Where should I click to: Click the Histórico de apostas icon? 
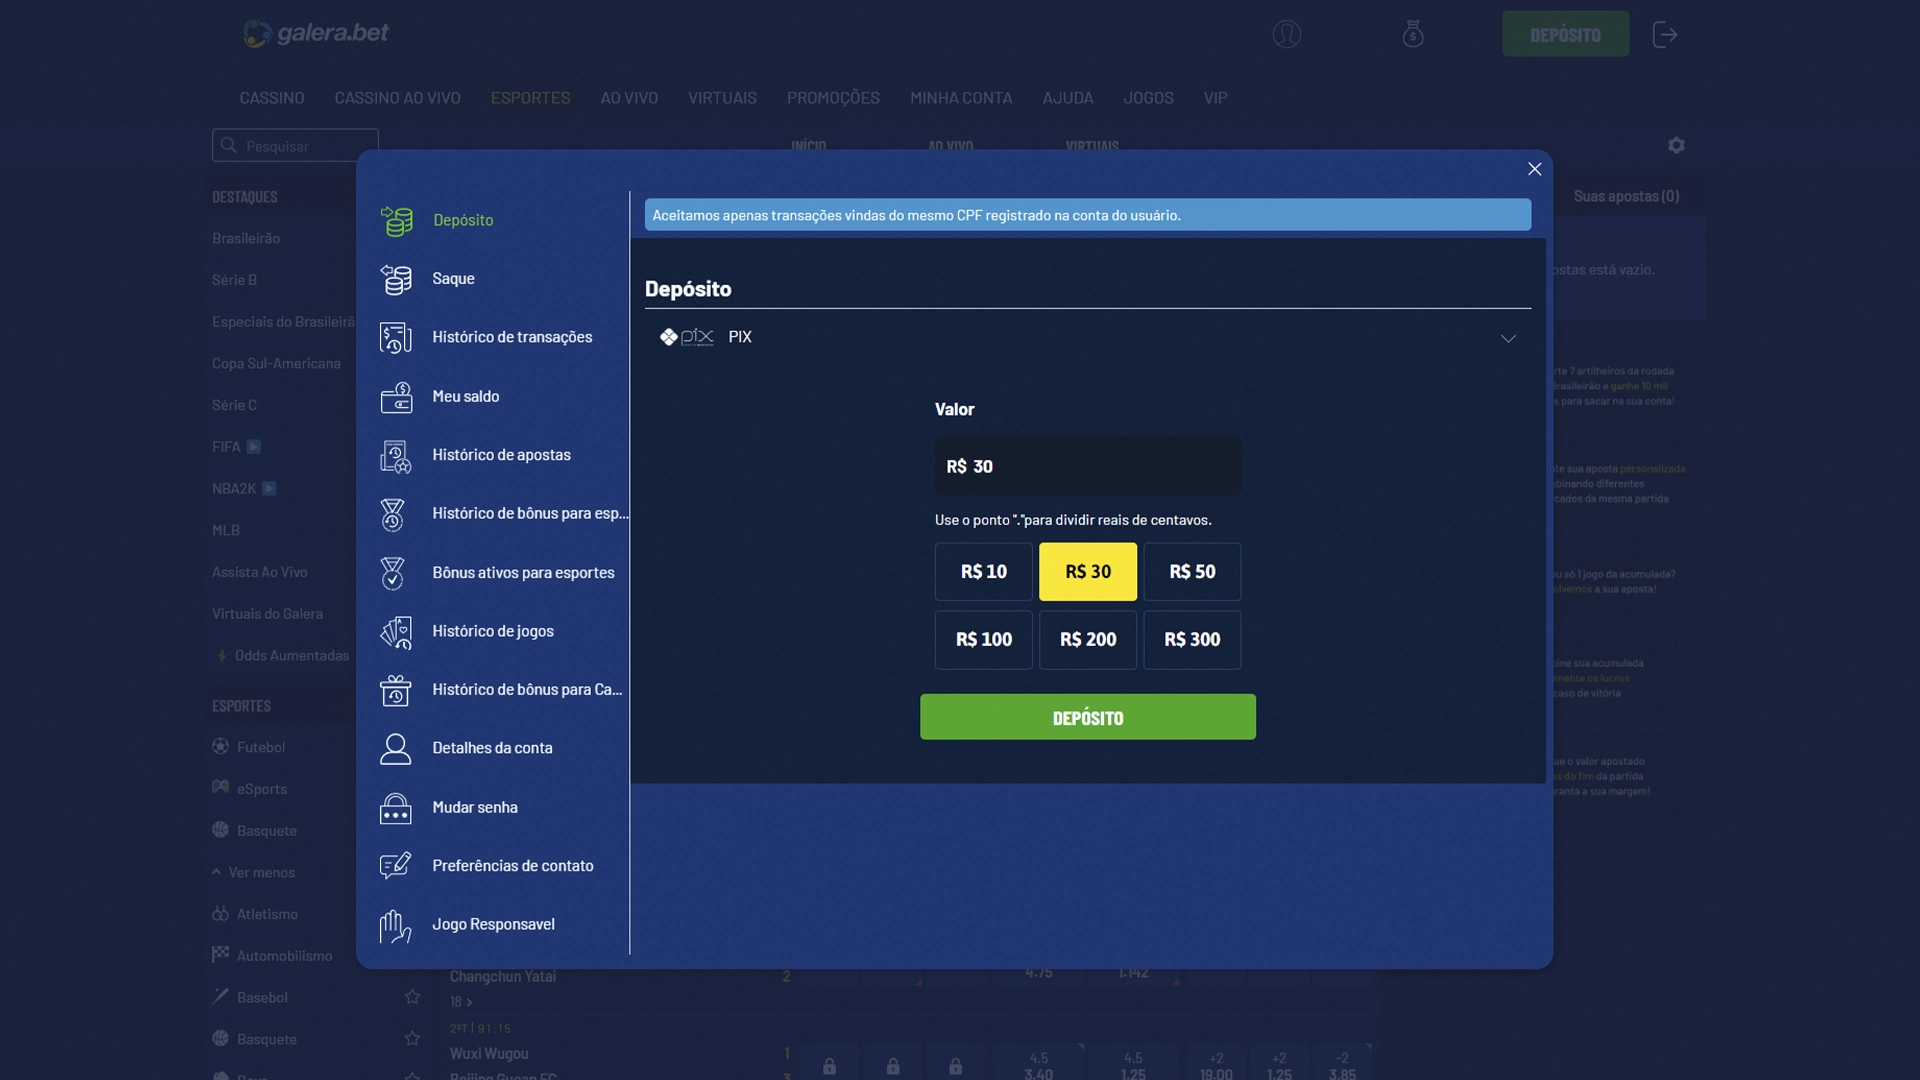[x=396, y=455]
